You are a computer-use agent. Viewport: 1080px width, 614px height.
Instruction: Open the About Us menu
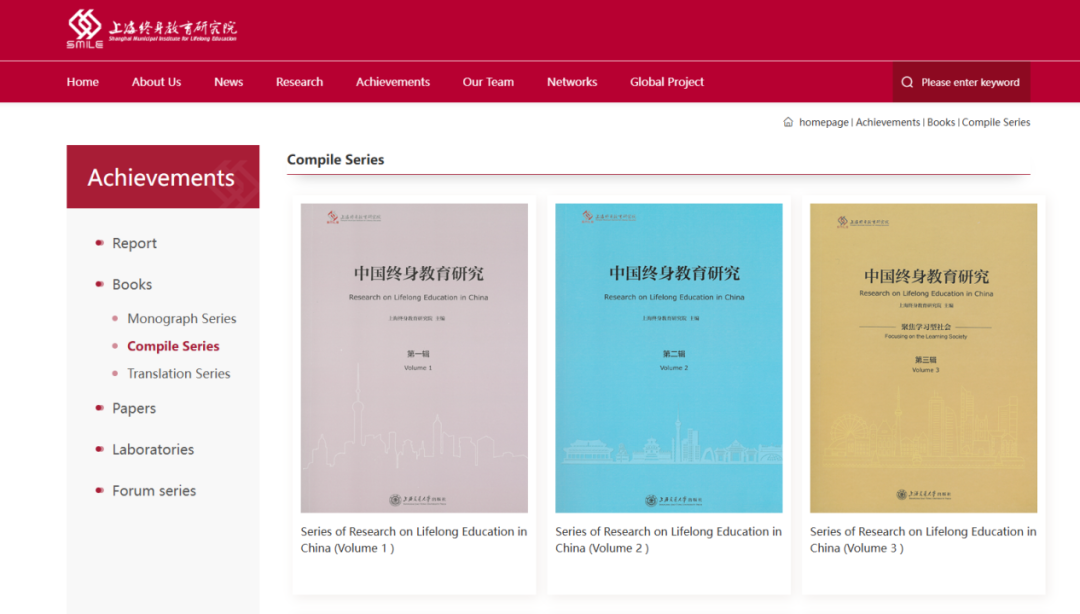coord(156,82)
